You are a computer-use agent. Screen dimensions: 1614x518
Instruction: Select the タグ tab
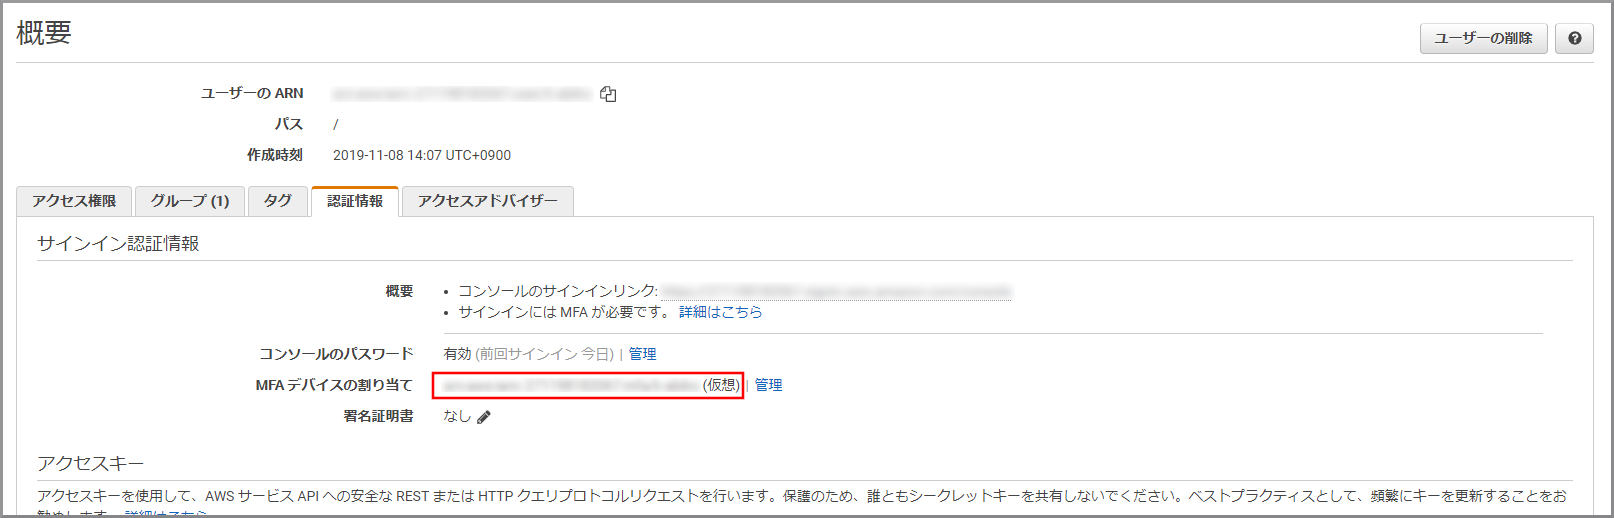click(278, 201)
